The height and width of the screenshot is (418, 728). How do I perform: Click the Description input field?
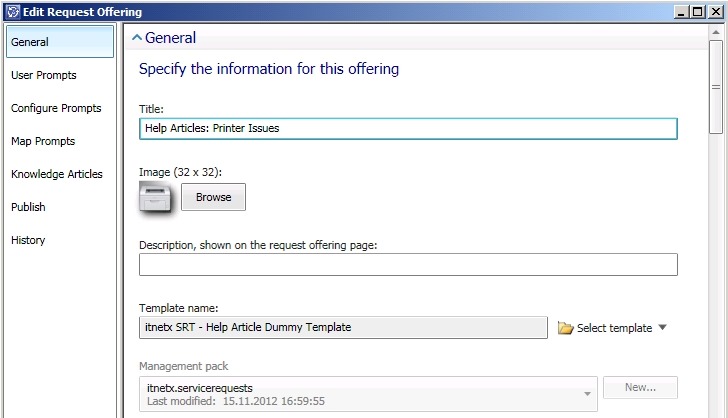(x=408, y=265)
